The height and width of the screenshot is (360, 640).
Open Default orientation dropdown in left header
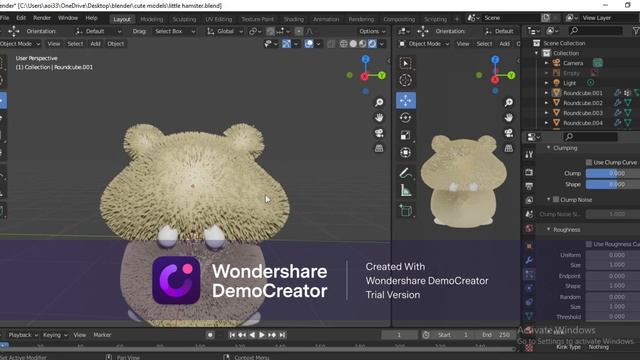(98, 31)
